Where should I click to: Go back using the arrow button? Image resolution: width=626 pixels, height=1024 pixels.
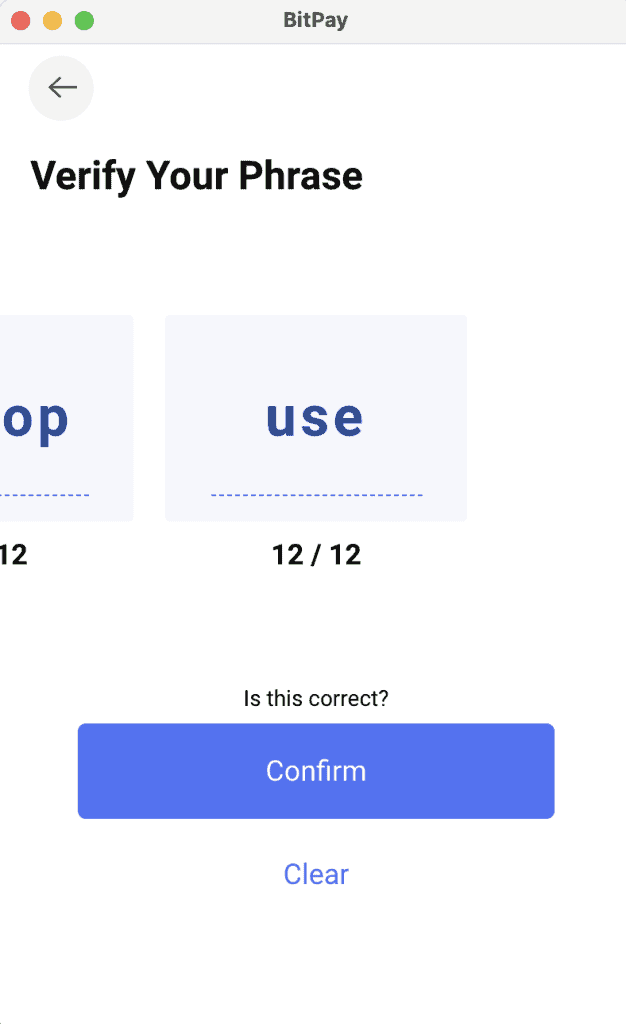pyautogui.click(x=61, y=88)
